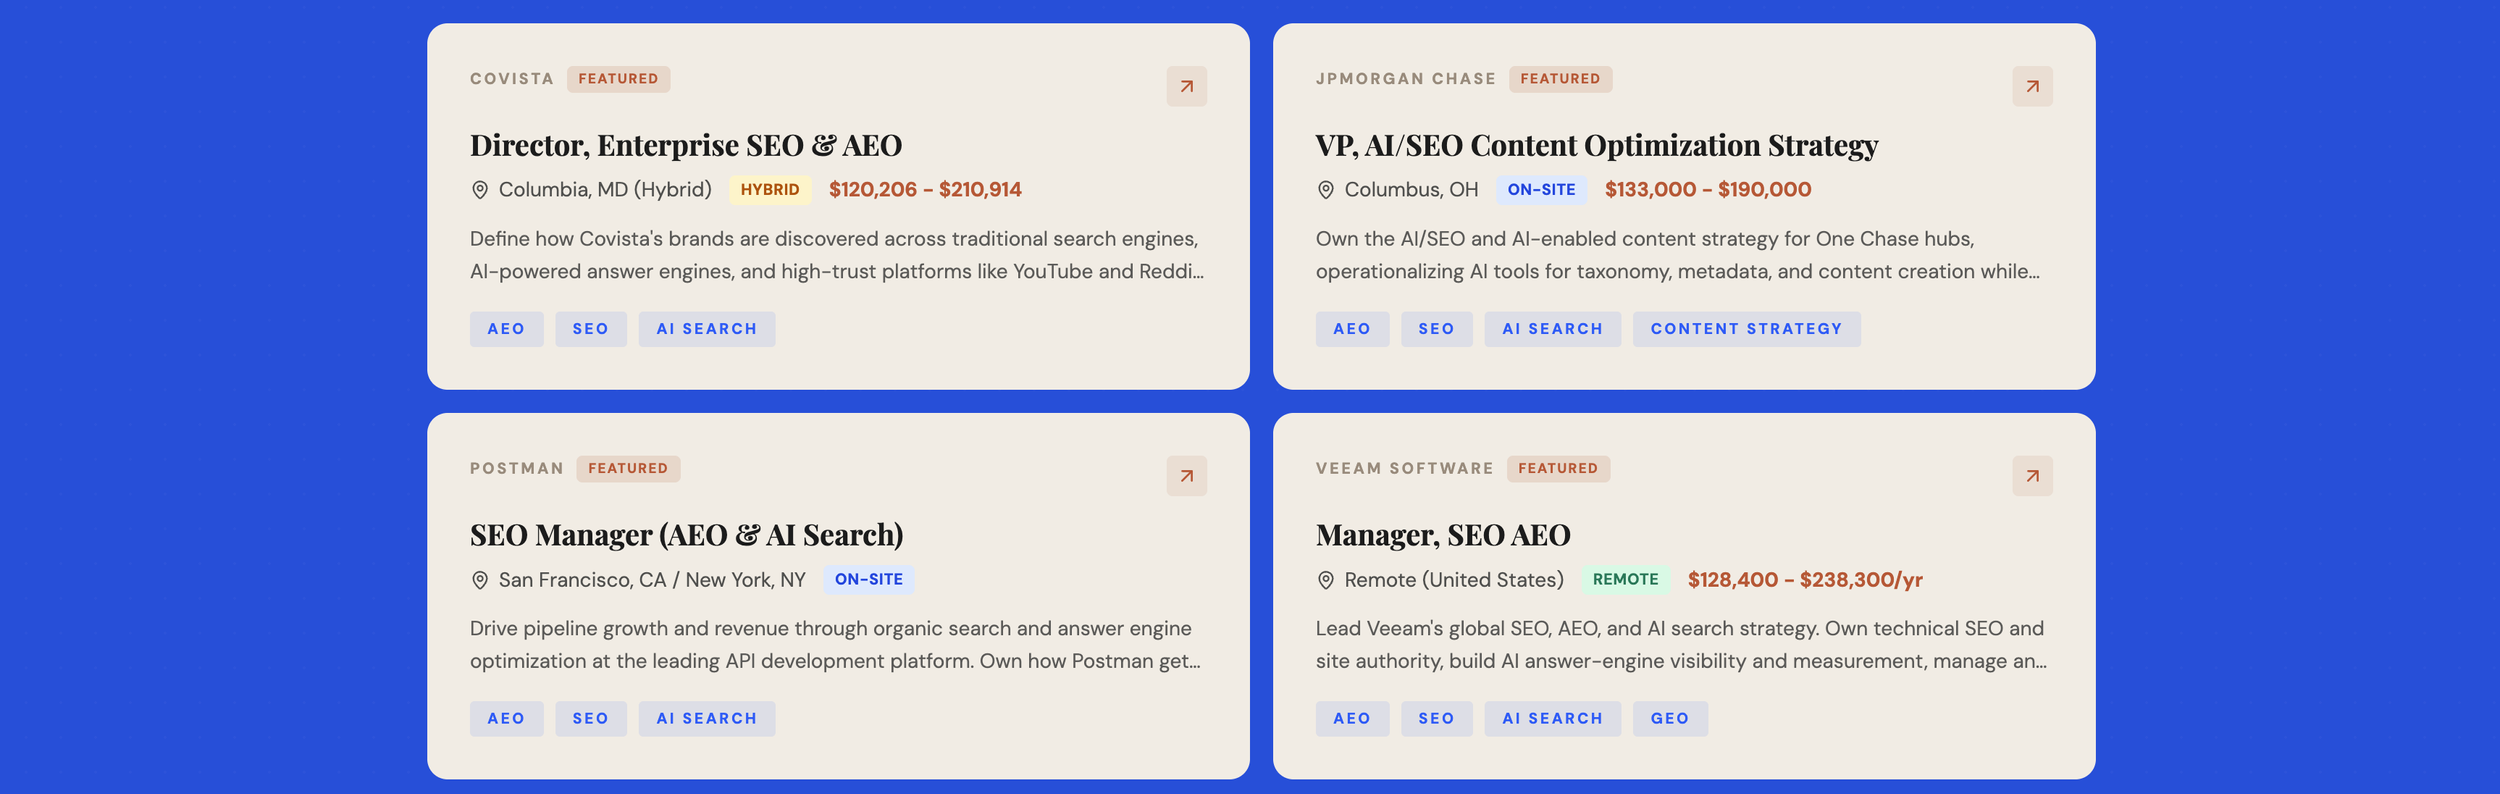Click the FEATURED badge next to JPMorgan Chase
2500x794 pixels.
point(1560,79)
